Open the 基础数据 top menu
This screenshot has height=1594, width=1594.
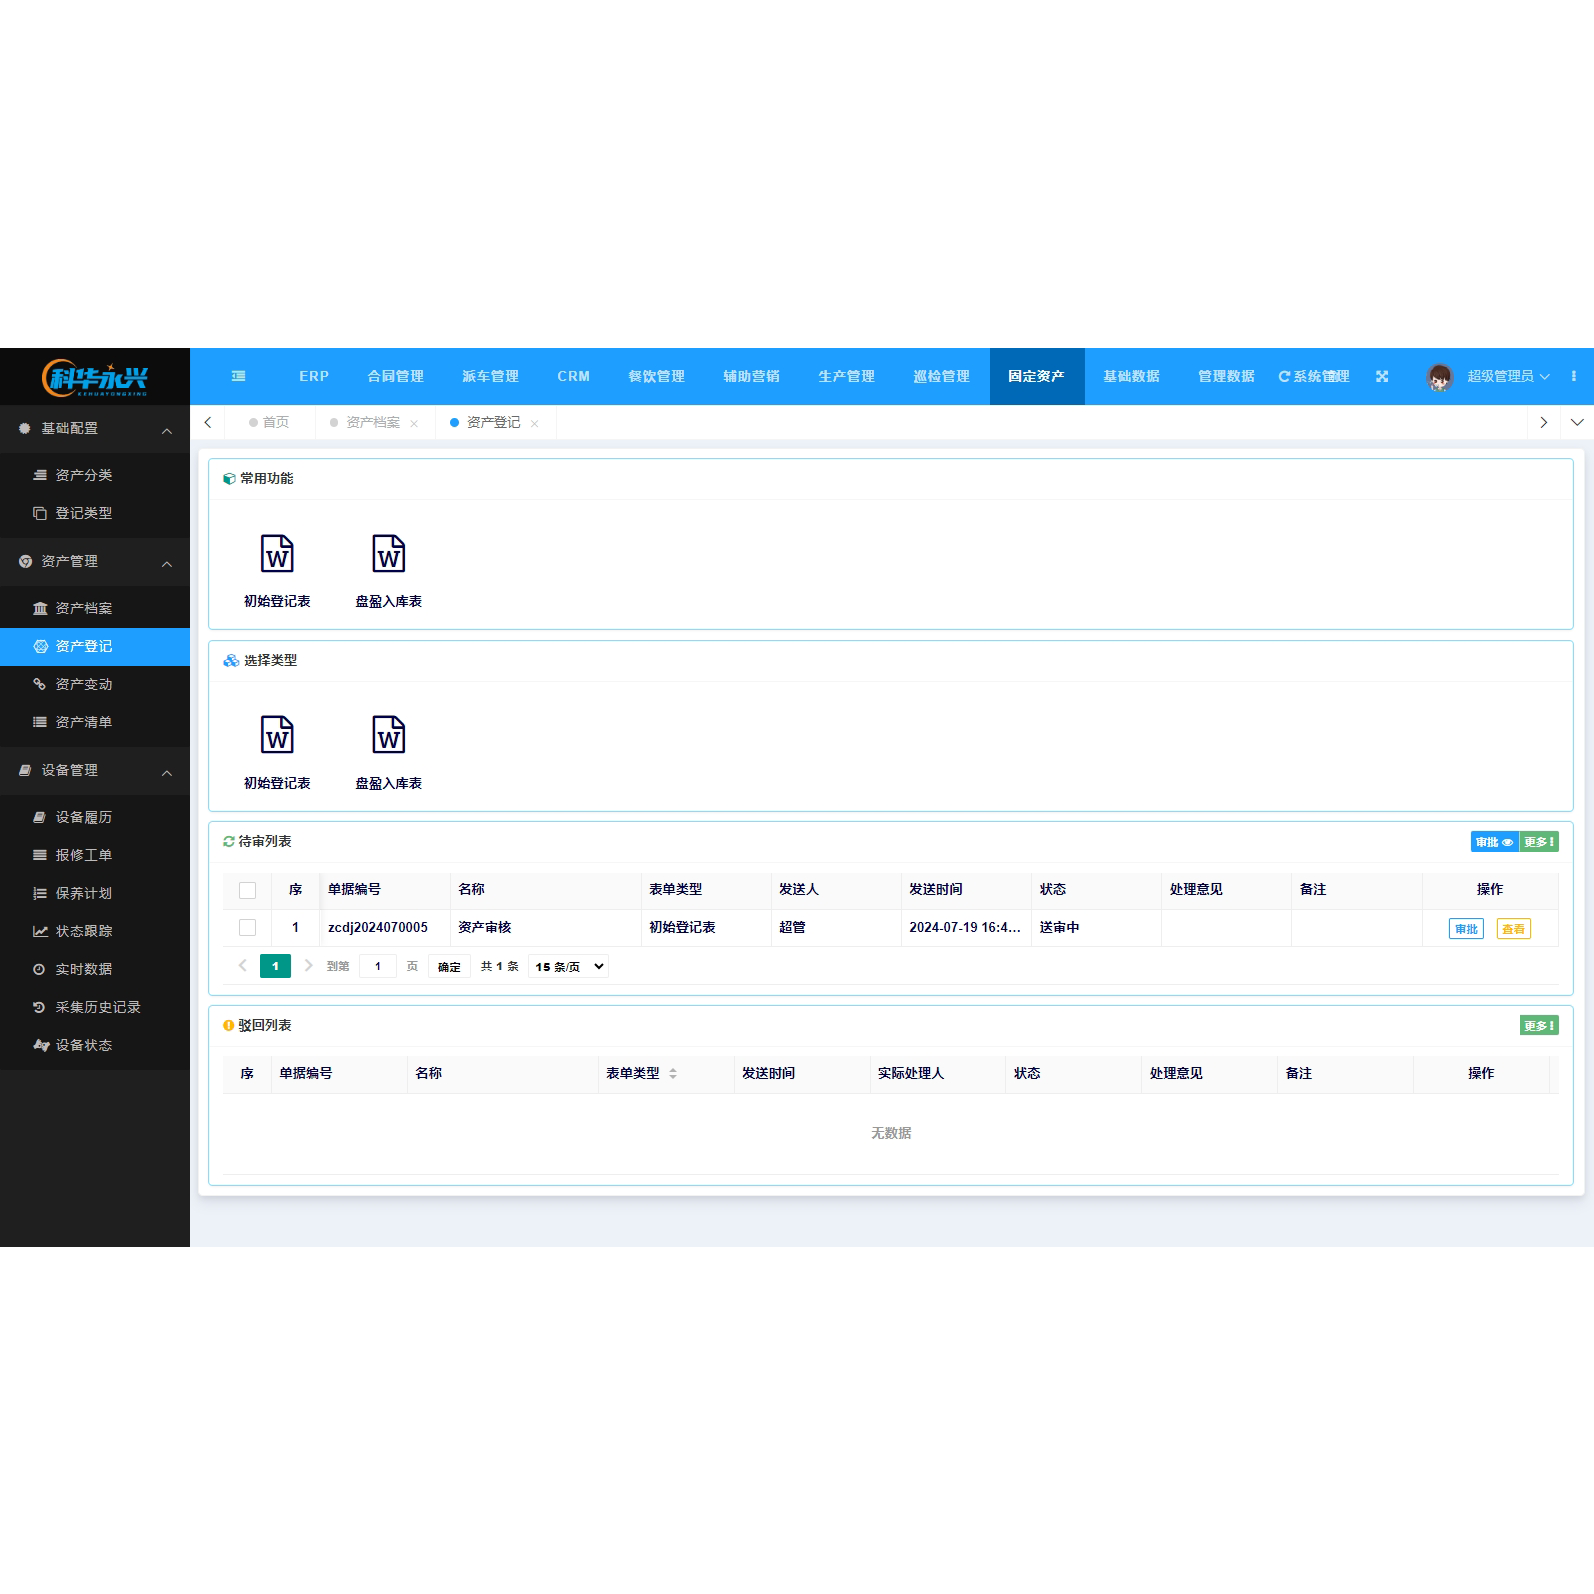[1131, 376]
